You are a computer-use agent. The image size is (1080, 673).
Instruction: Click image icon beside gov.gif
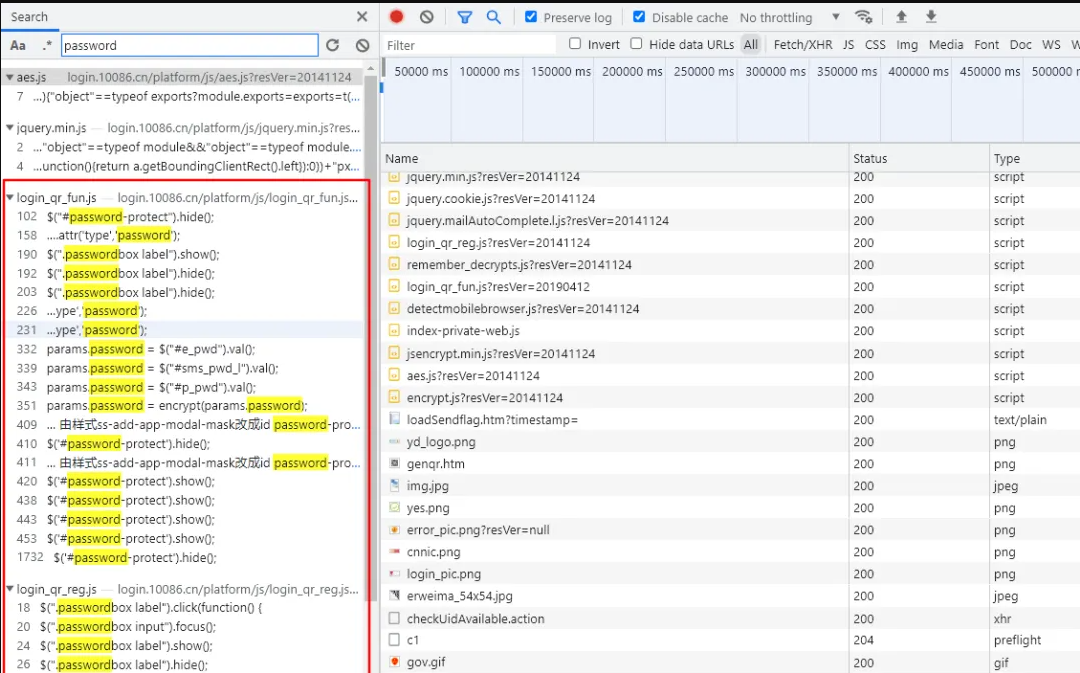tap(394, 662)
